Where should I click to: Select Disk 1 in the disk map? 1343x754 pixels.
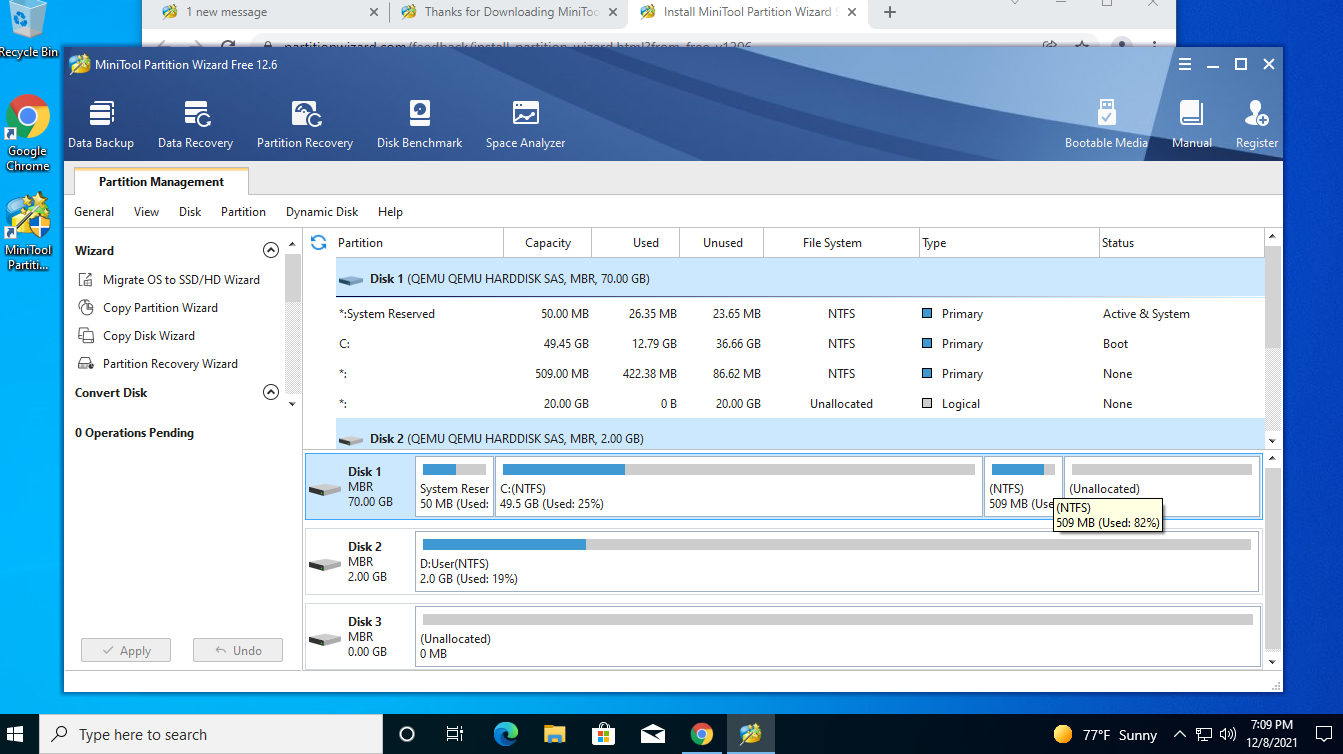(360, 486)
